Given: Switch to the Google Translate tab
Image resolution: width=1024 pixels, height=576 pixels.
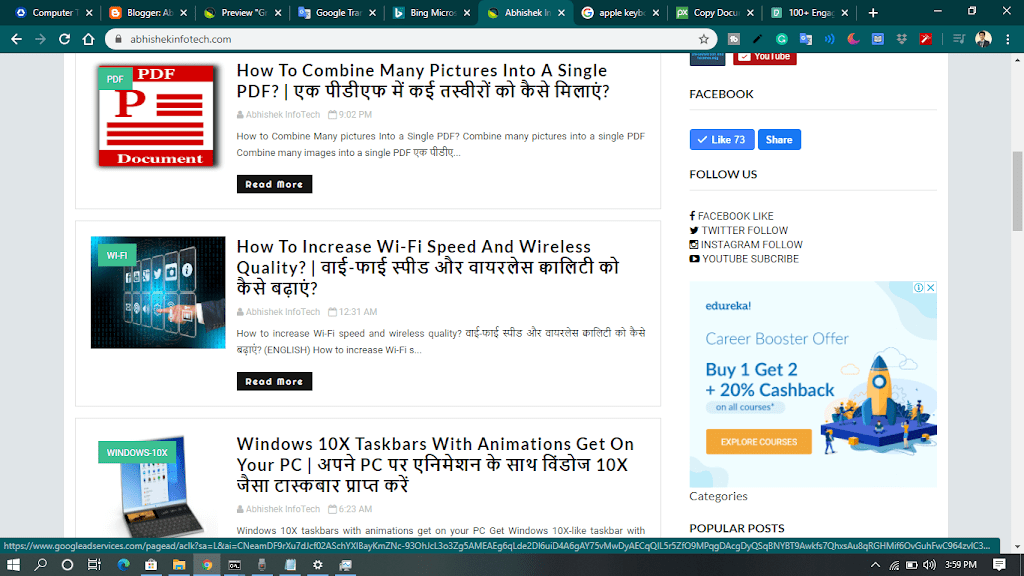Looking at the screenshot, I should click(x=334, y=13).
